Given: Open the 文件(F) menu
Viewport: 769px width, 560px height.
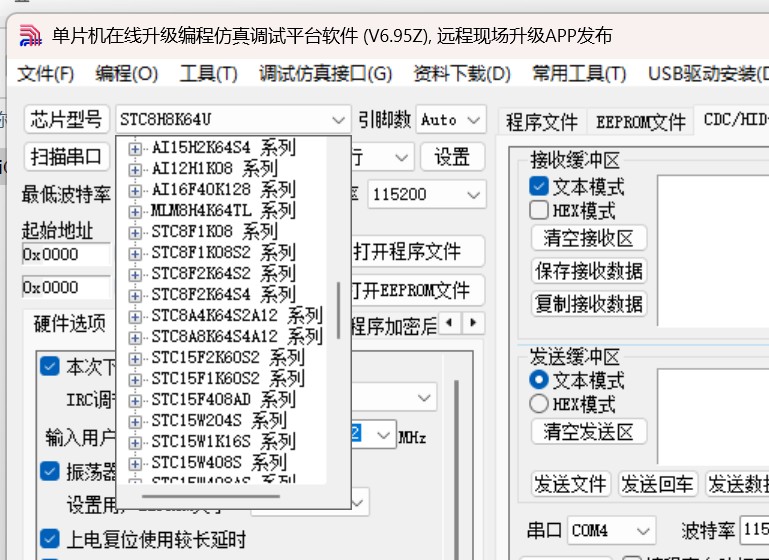Looking at the screenshot, I should coord(46,74).
